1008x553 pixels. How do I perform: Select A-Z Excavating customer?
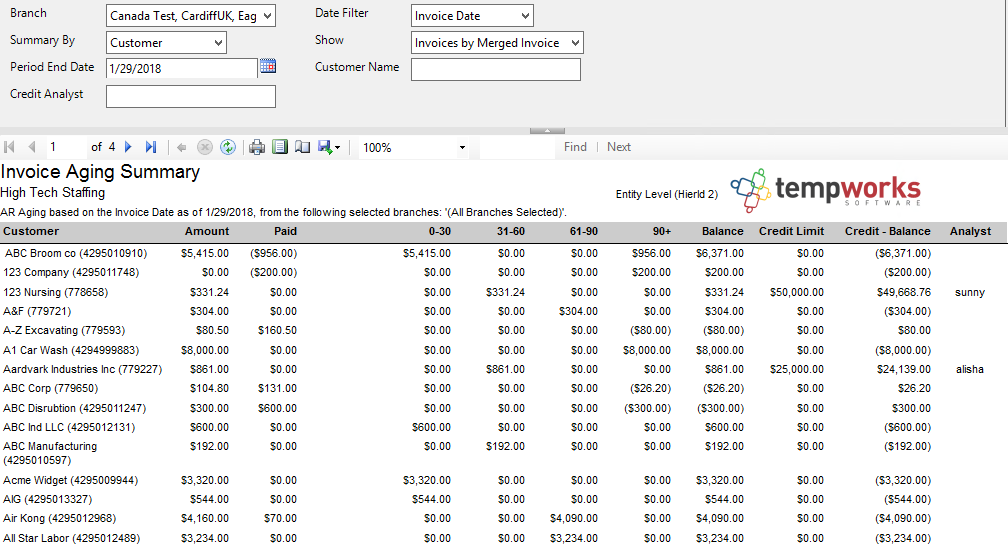tap(64, 331)
